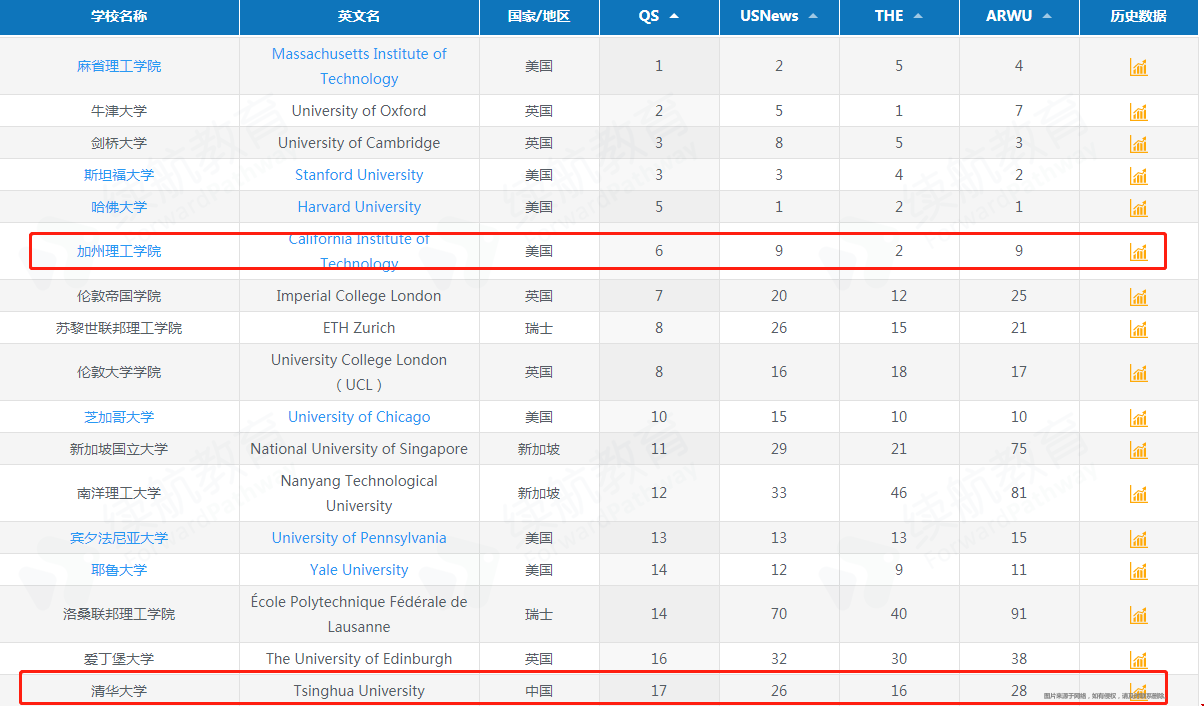Image resolution: width=1204 pixels, height=706 pixels.
Task: View history data icon for 剑桥大学
Action: pyautogui.click(x=1138, y=144)
